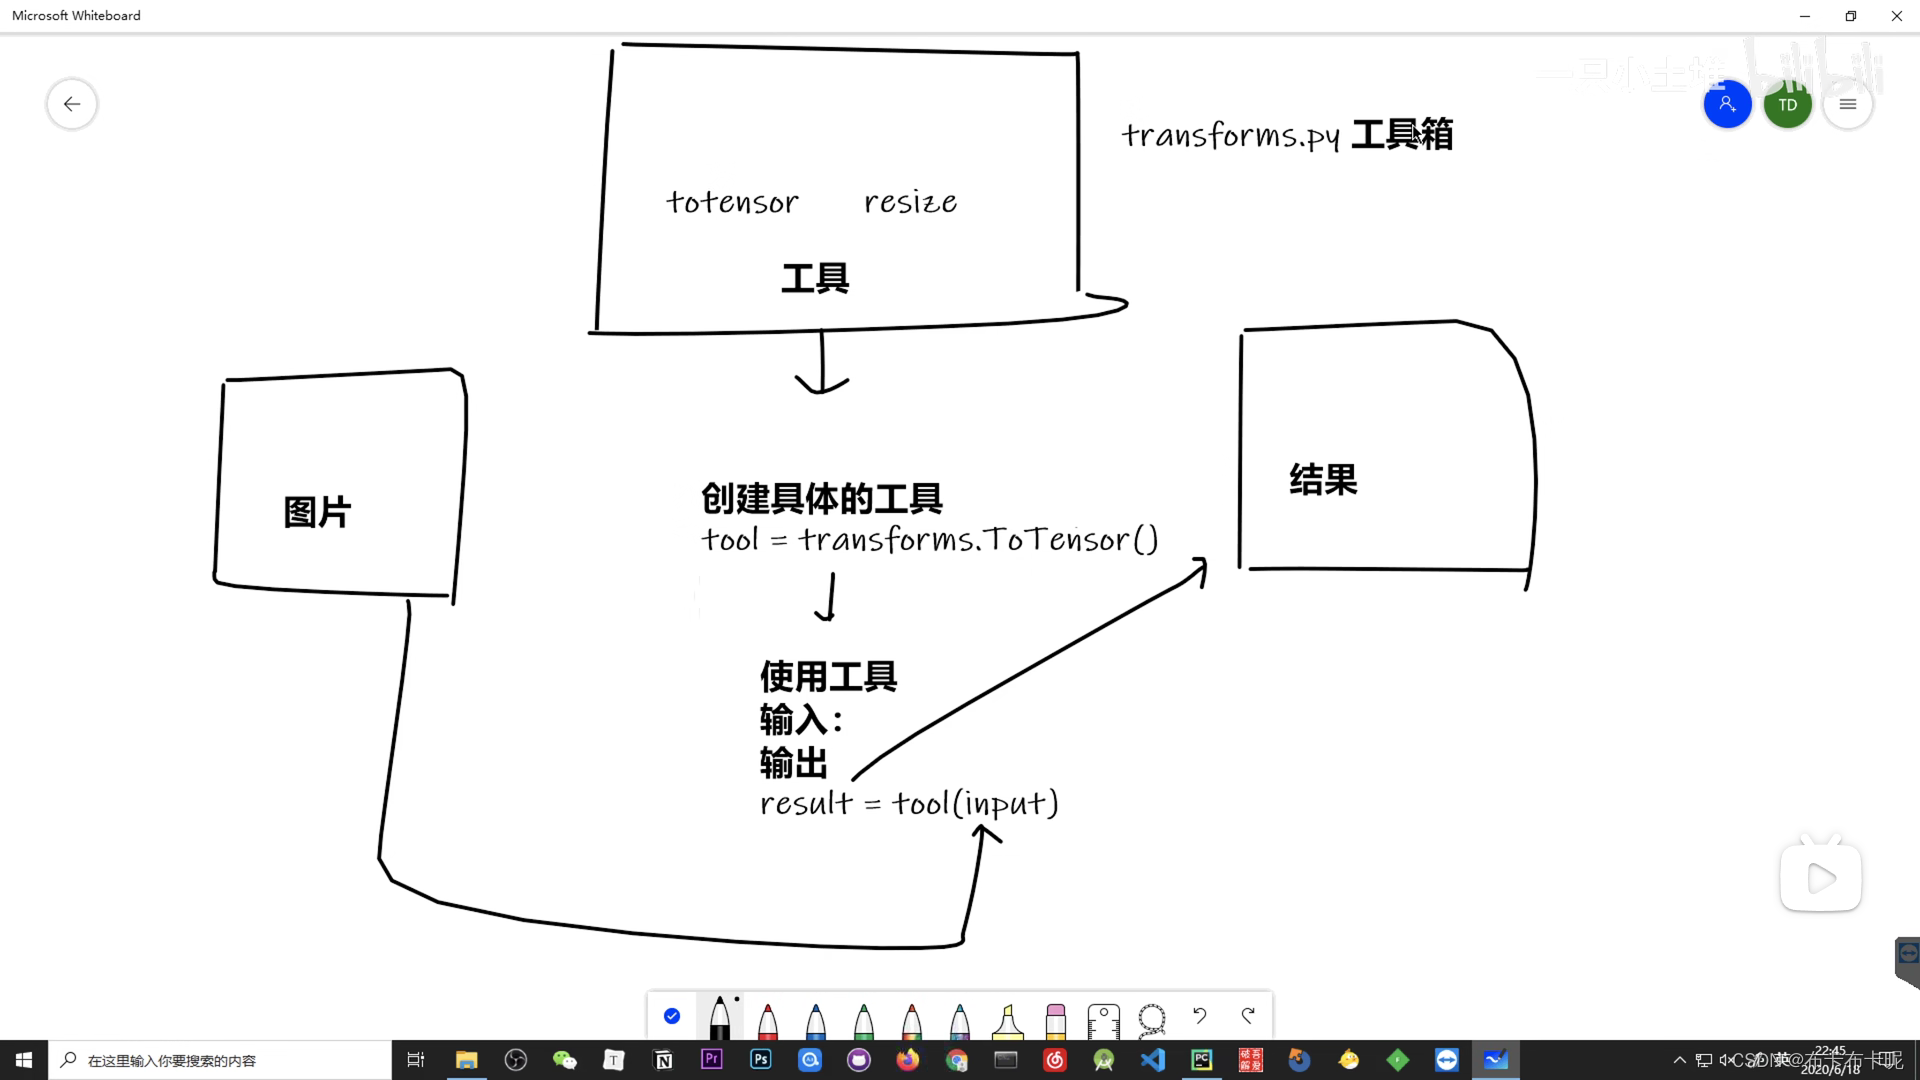
Task: Open the calendar from the taskbar clock
Action: (1832, 1059)
